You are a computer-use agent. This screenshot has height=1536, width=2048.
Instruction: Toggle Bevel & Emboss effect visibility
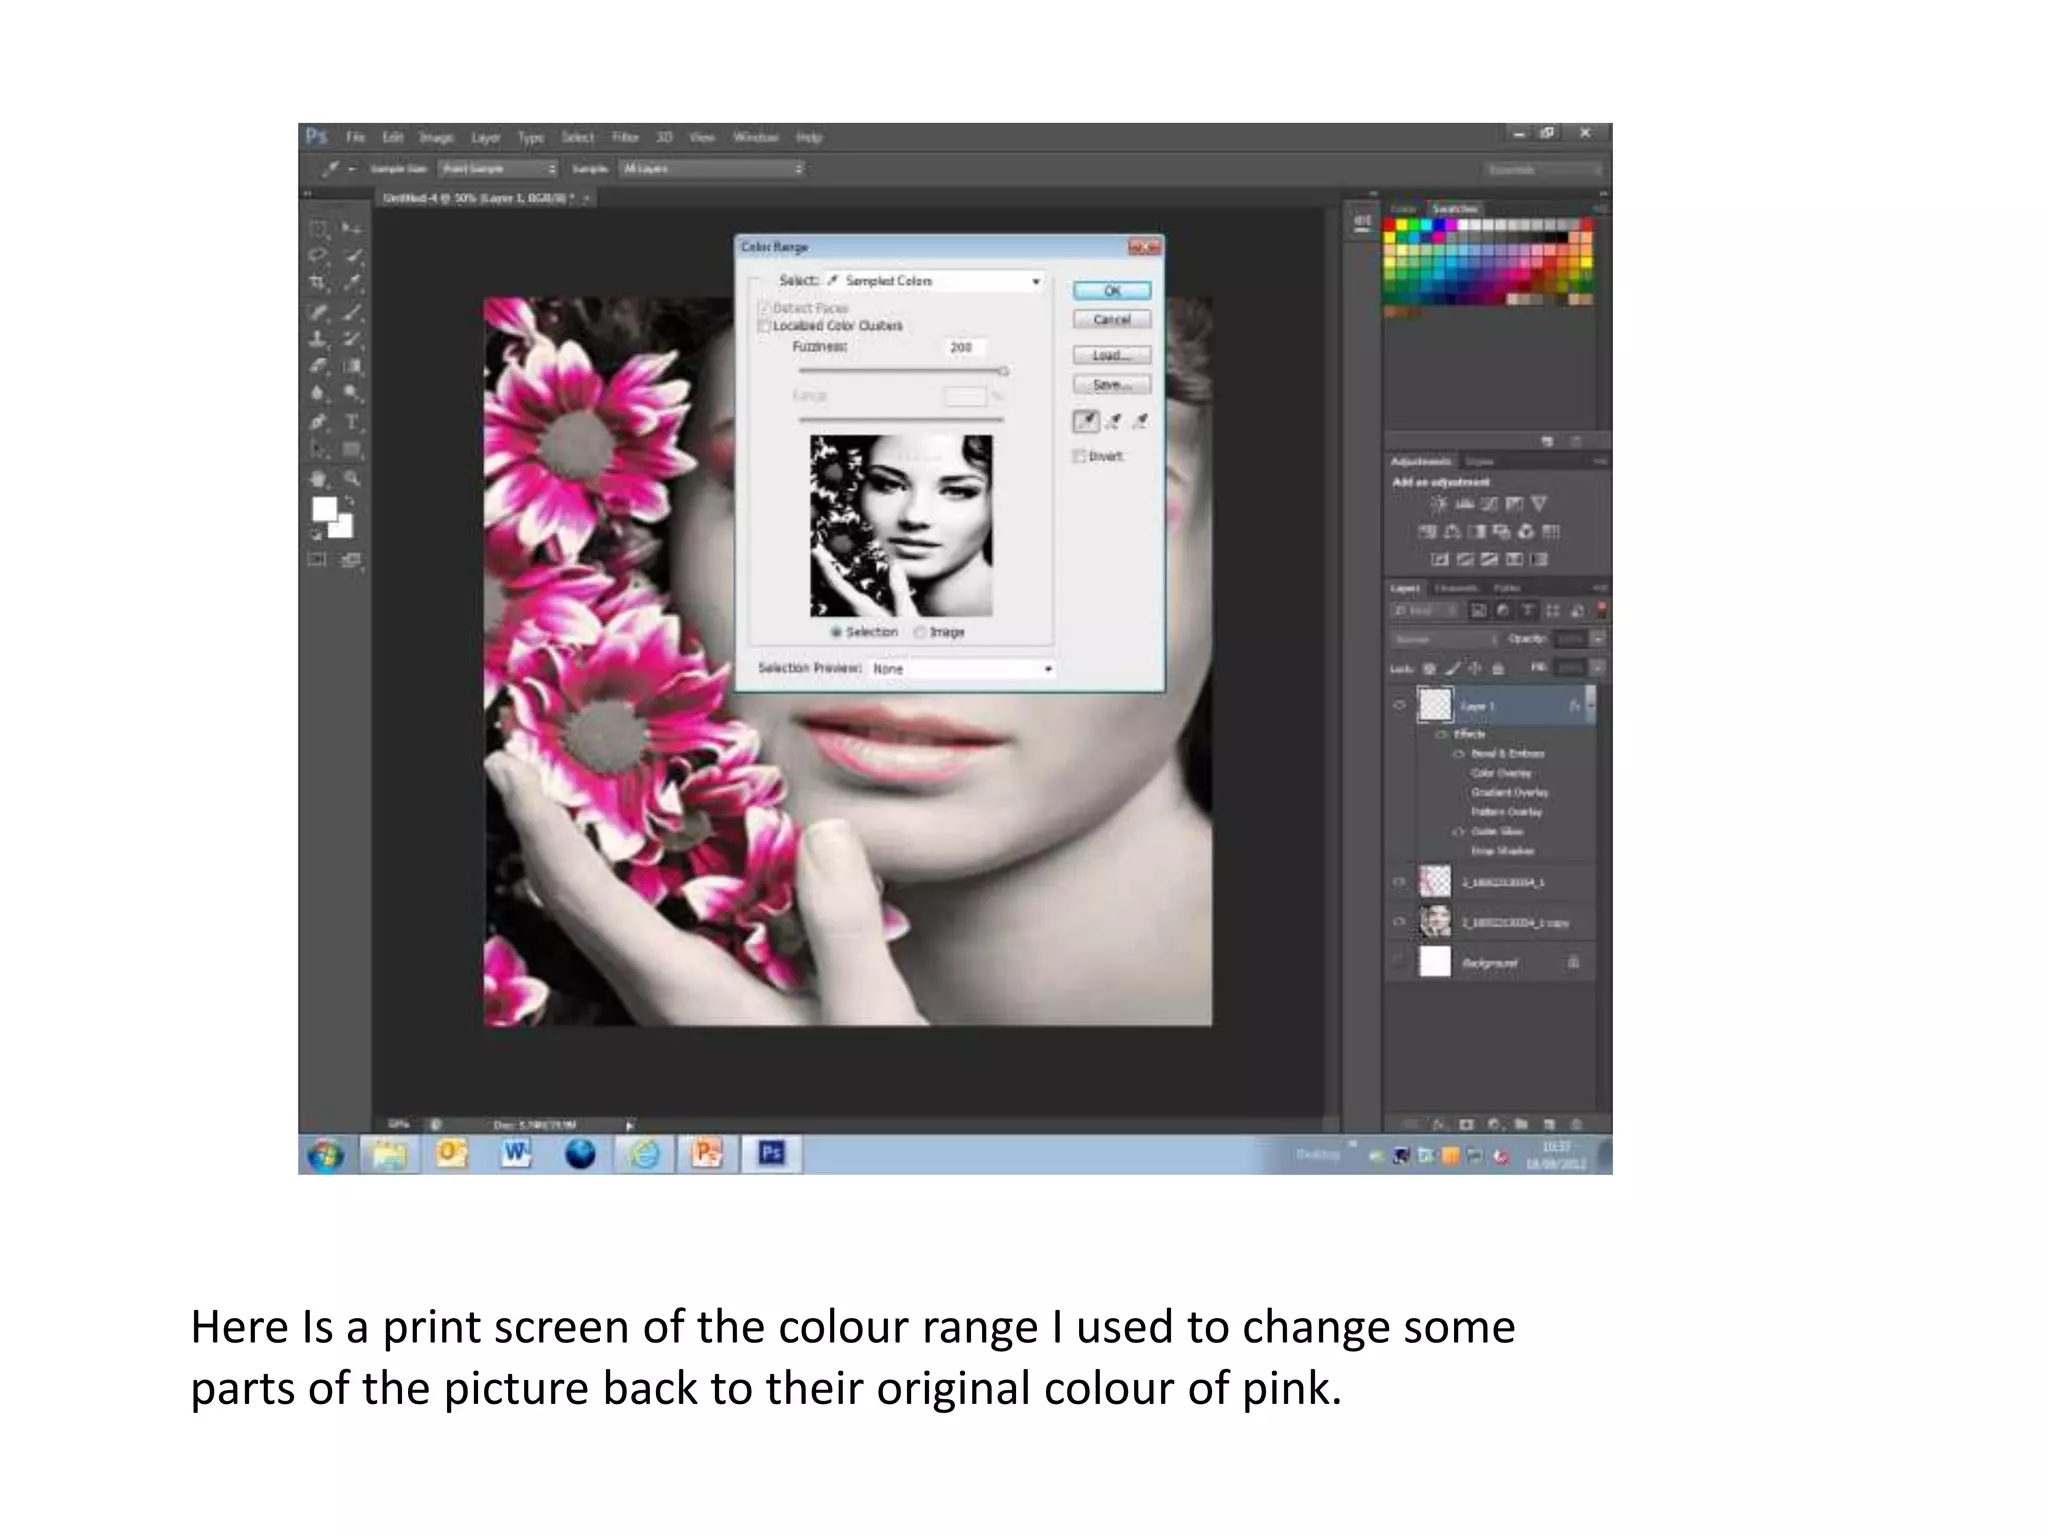[x=1459, y=753]
